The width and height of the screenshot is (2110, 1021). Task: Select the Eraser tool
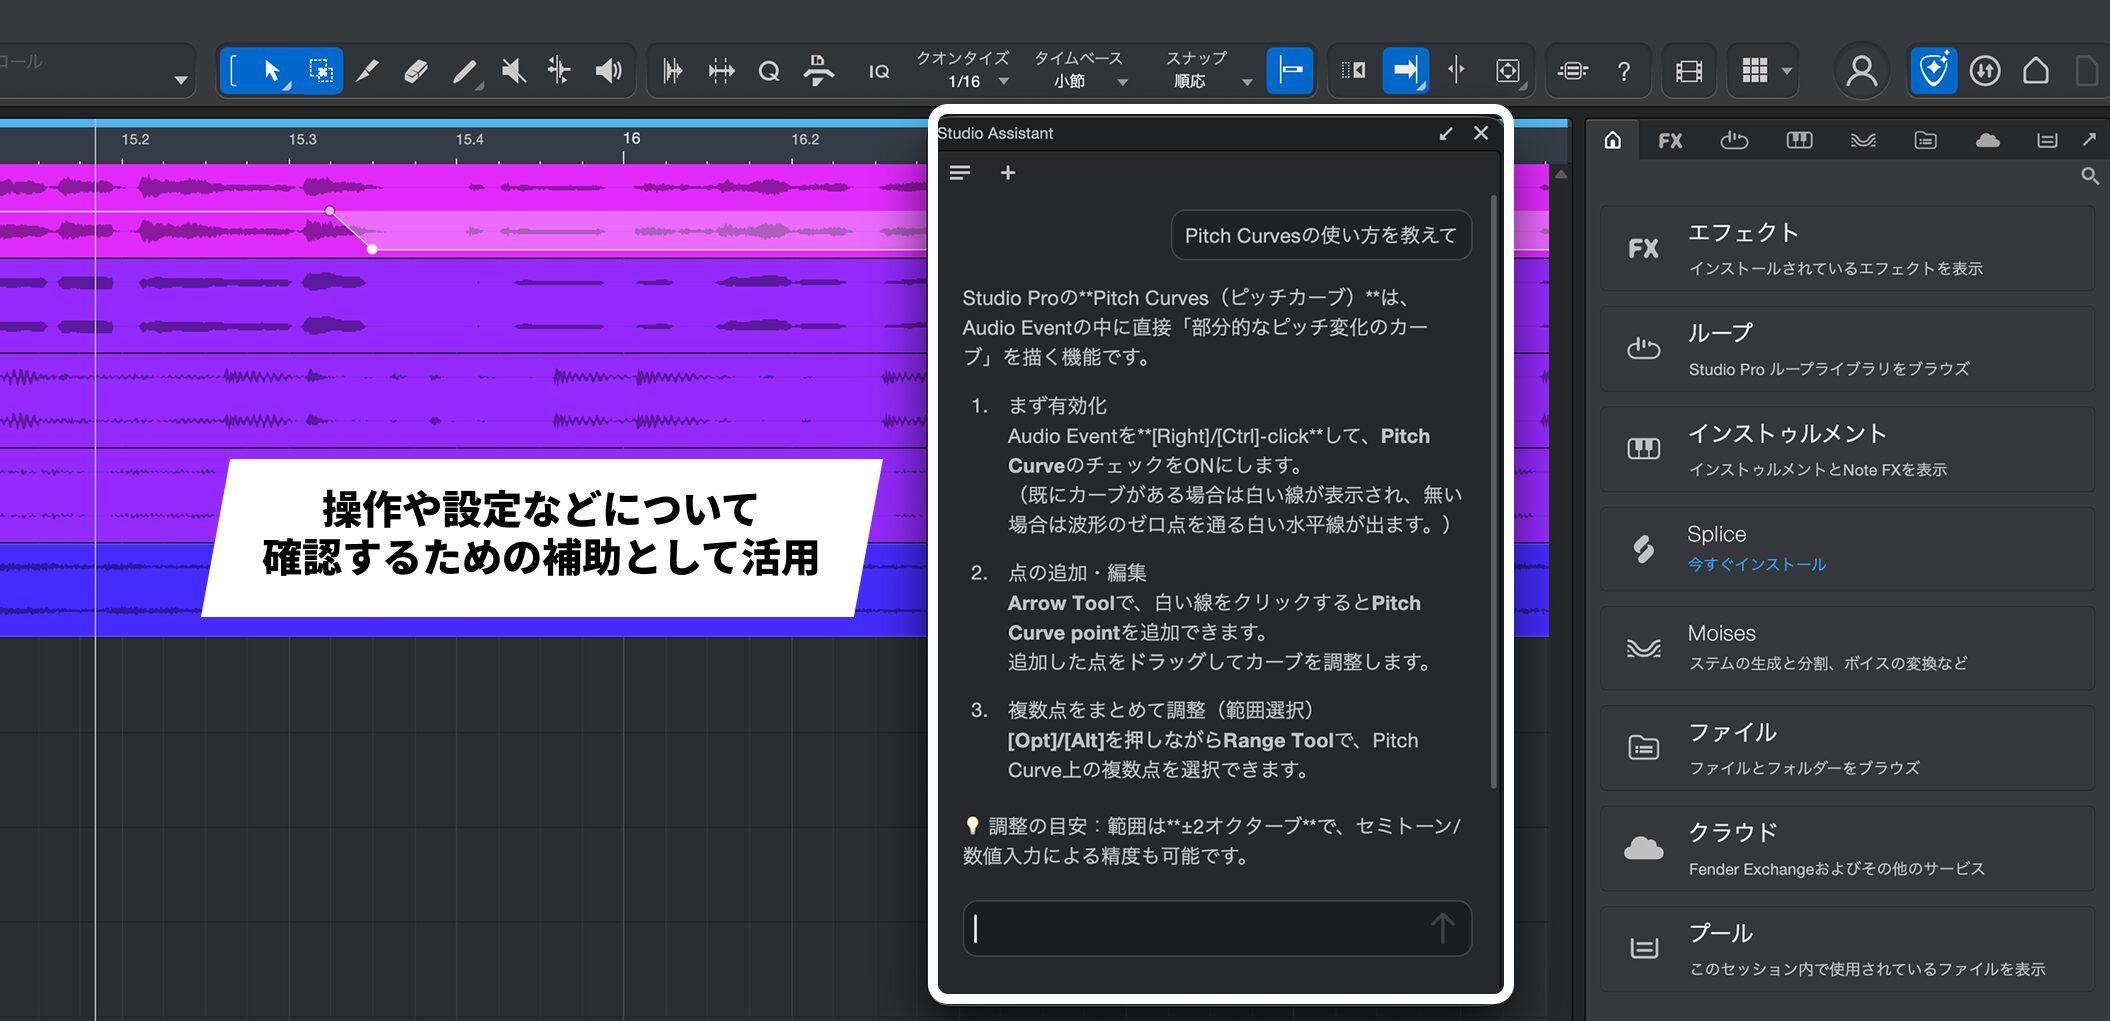click(416, 71)
